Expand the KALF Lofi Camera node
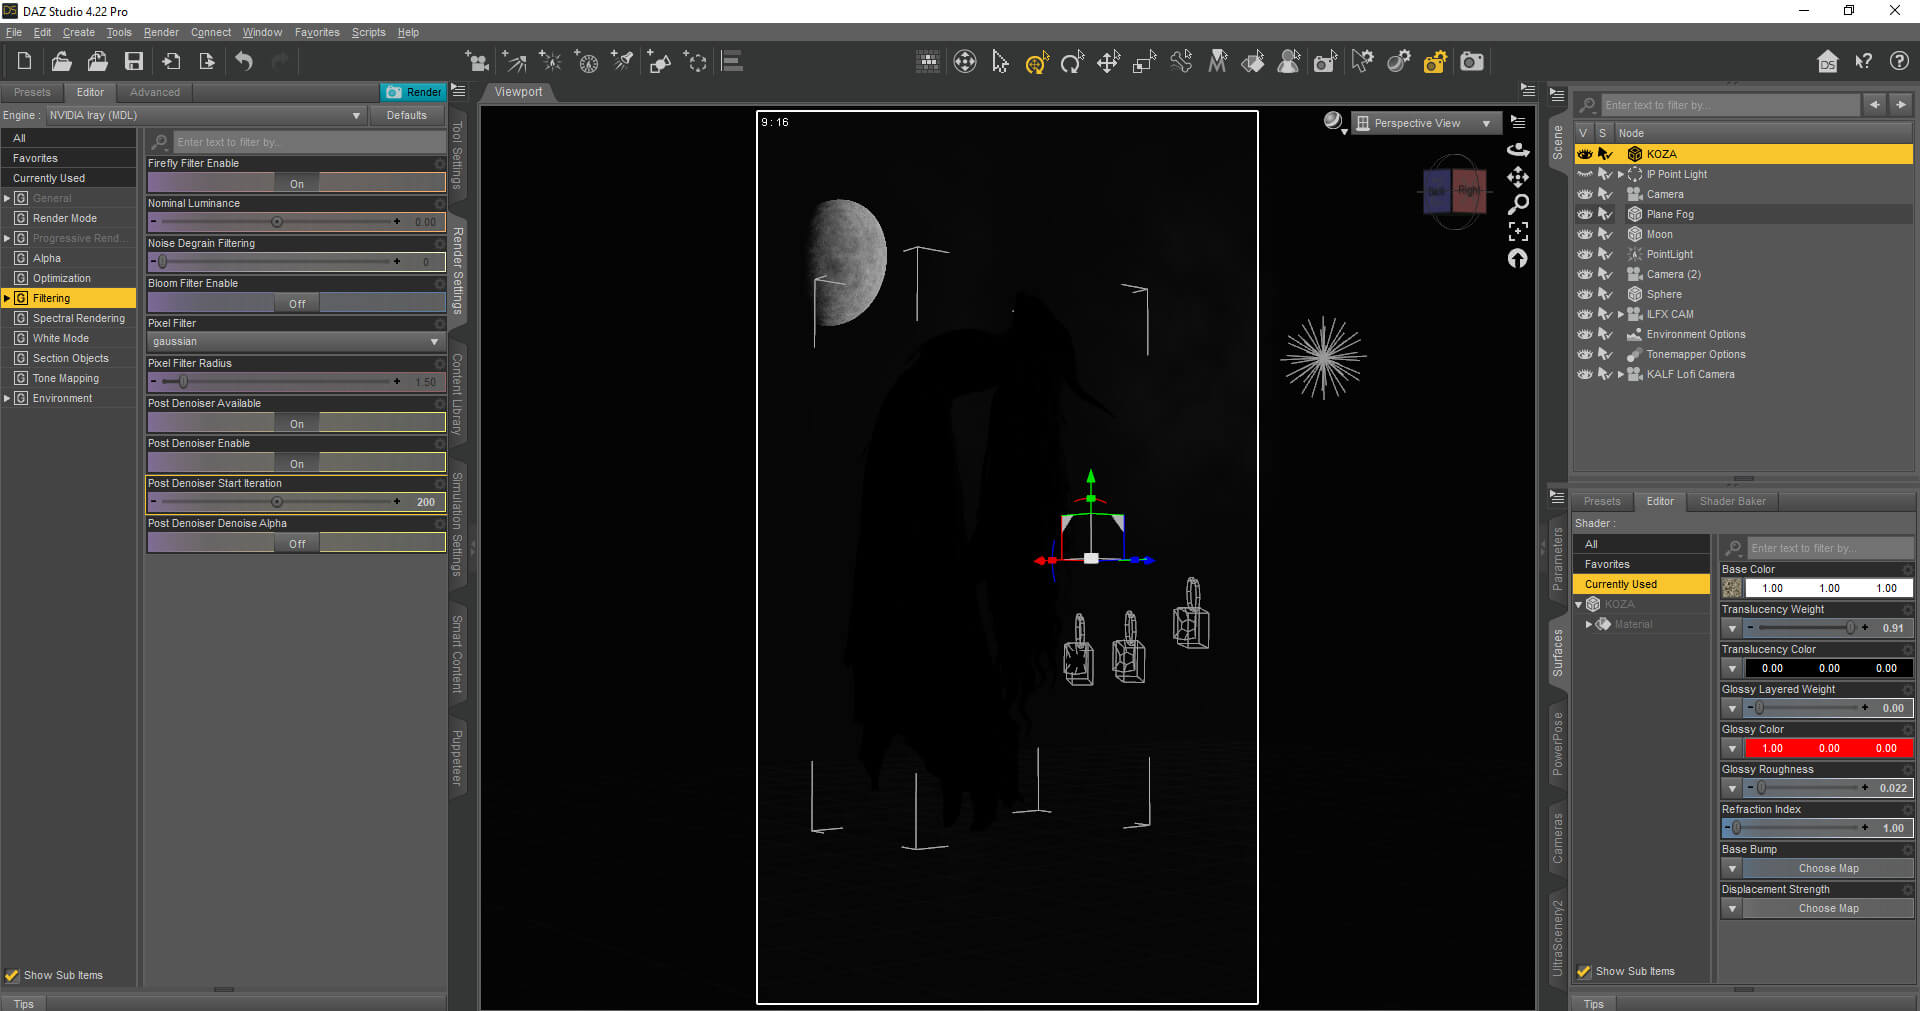 pyautogui.click(x=1620, y=374)
